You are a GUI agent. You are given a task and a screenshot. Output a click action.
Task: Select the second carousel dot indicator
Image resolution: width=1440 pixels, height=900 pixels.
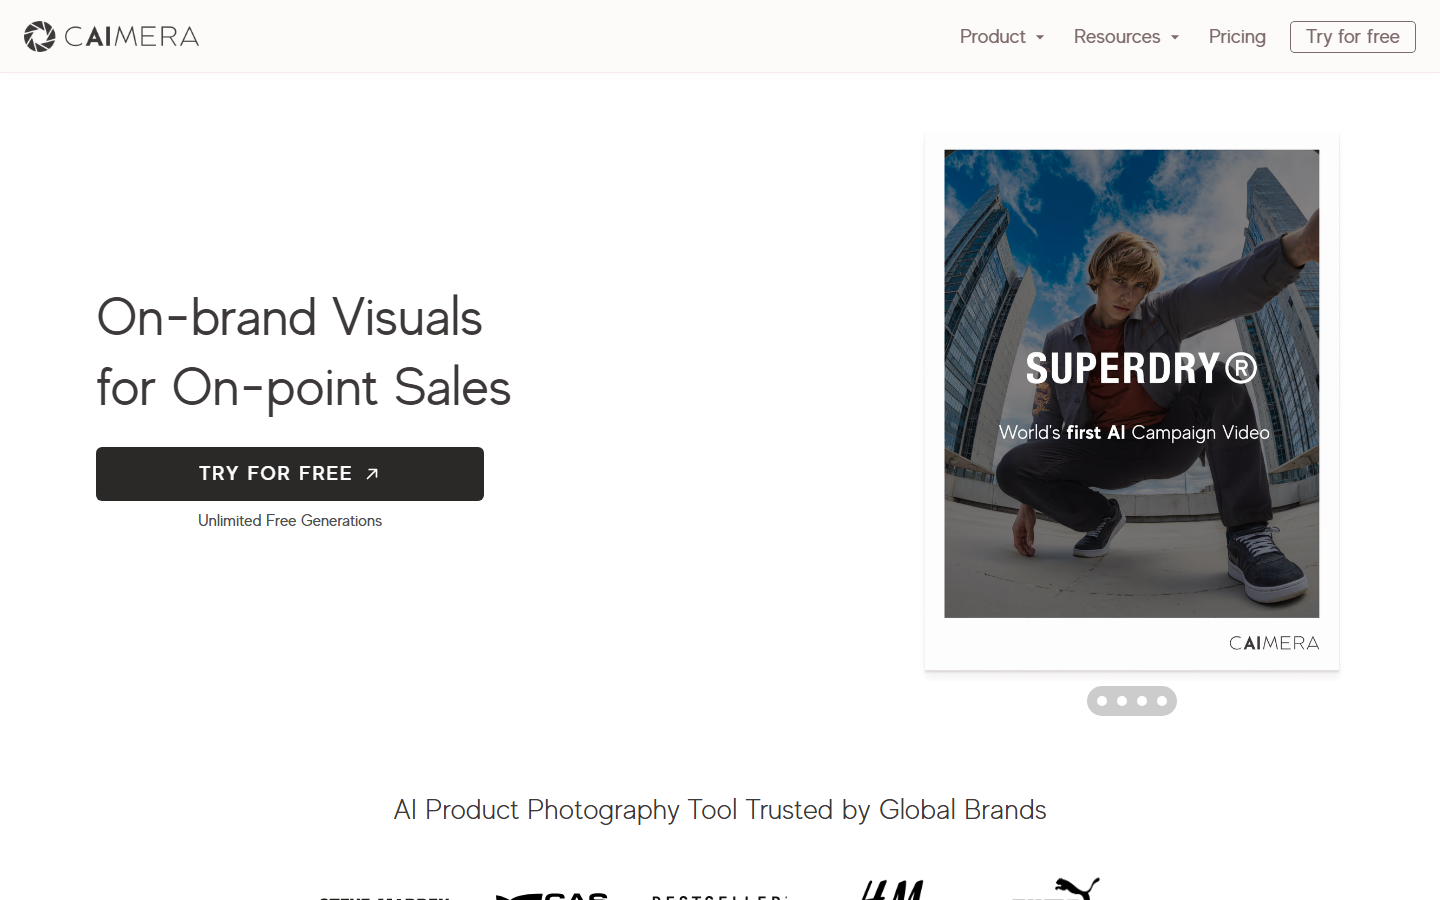pyautogui.click(x=1122, y=701)
